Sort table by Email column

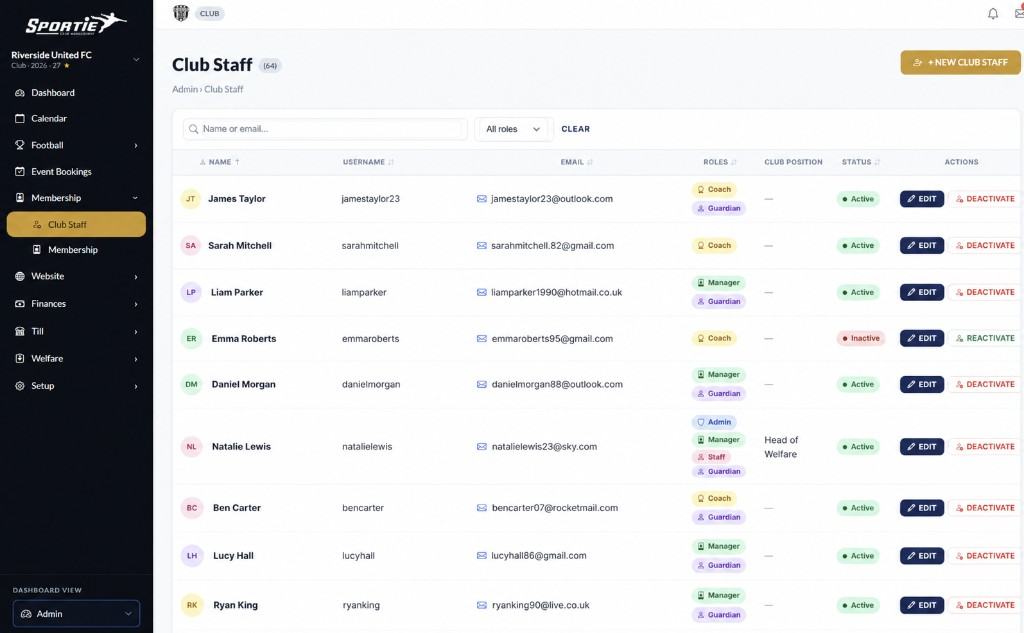tap(577, 162)
